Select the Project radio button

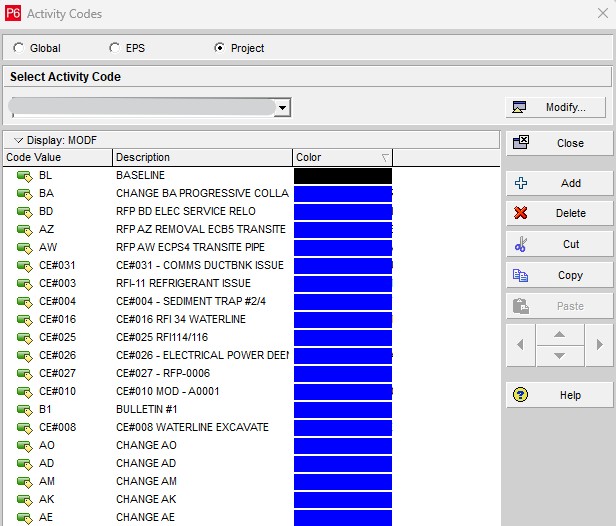pyautogui.click(x=220, y=48)
